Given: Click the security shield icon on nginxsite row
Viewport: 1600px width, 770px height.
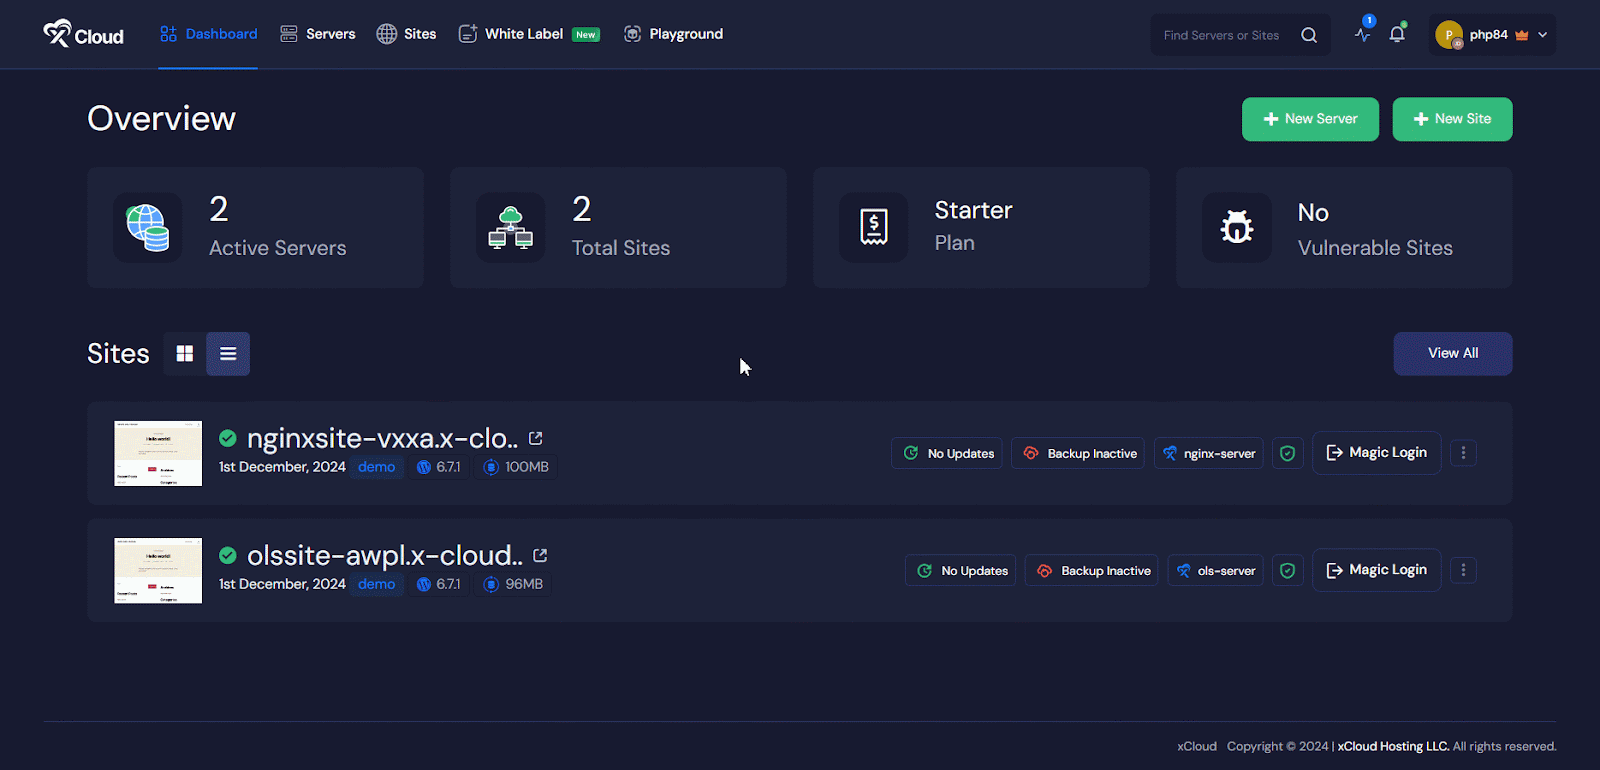Looking at the screenshot, I should tap(1288, 453).
